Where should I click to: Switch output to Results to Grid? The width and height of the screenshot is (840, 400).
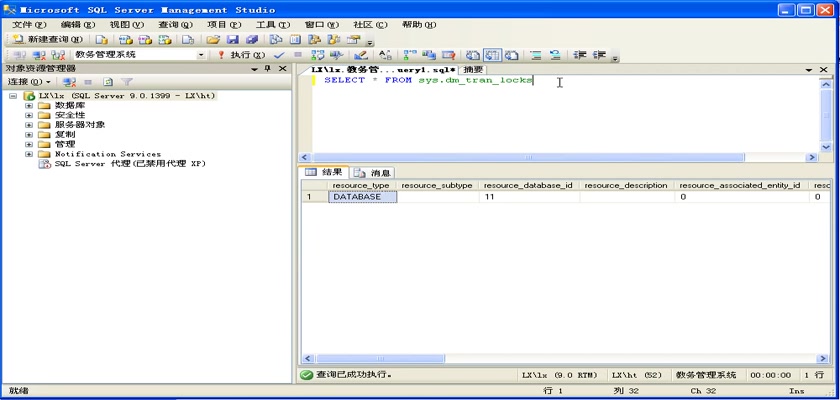coord(492,55)
